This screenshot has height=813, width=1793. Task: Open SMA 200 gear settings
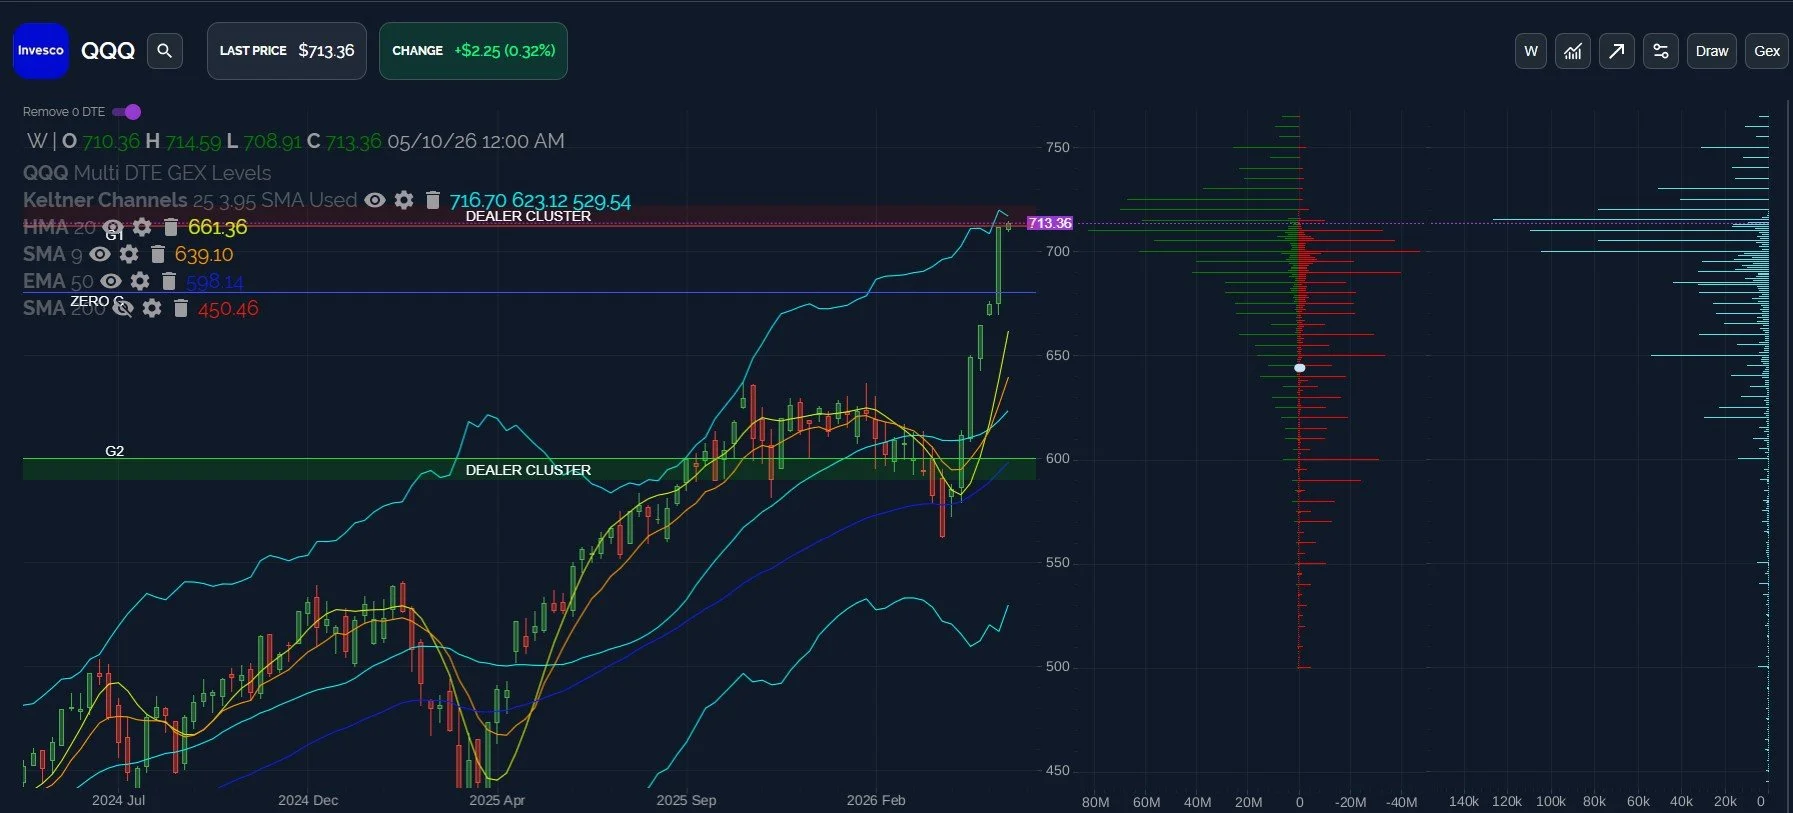click(152, 308)
